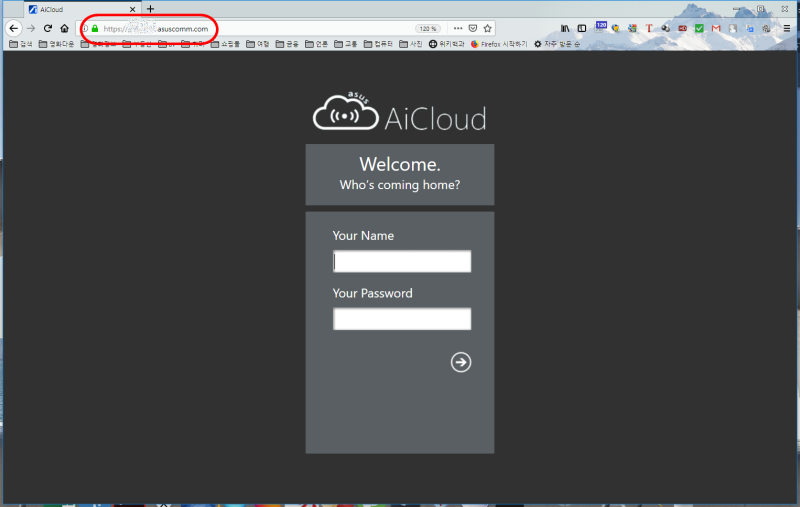Screen dimensions: 800x507
Task: Click the Your Password input field
Action: pos(402,319)
